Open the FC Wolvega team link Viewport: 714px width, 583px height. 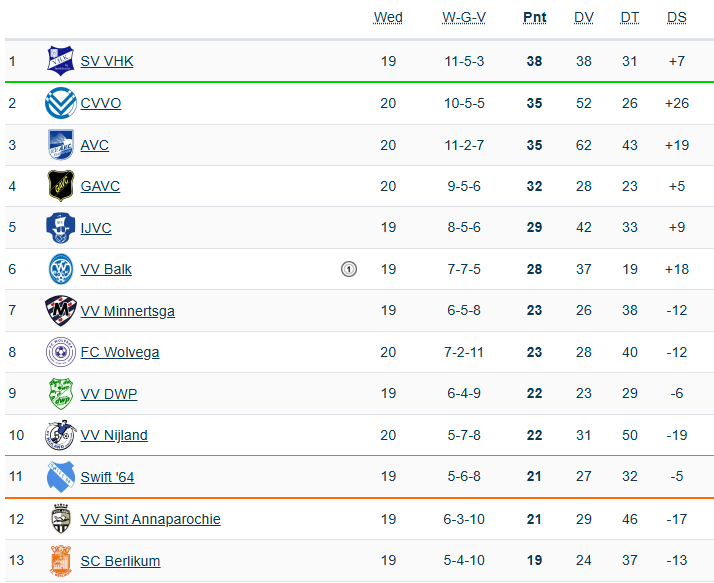click(120, 352)
